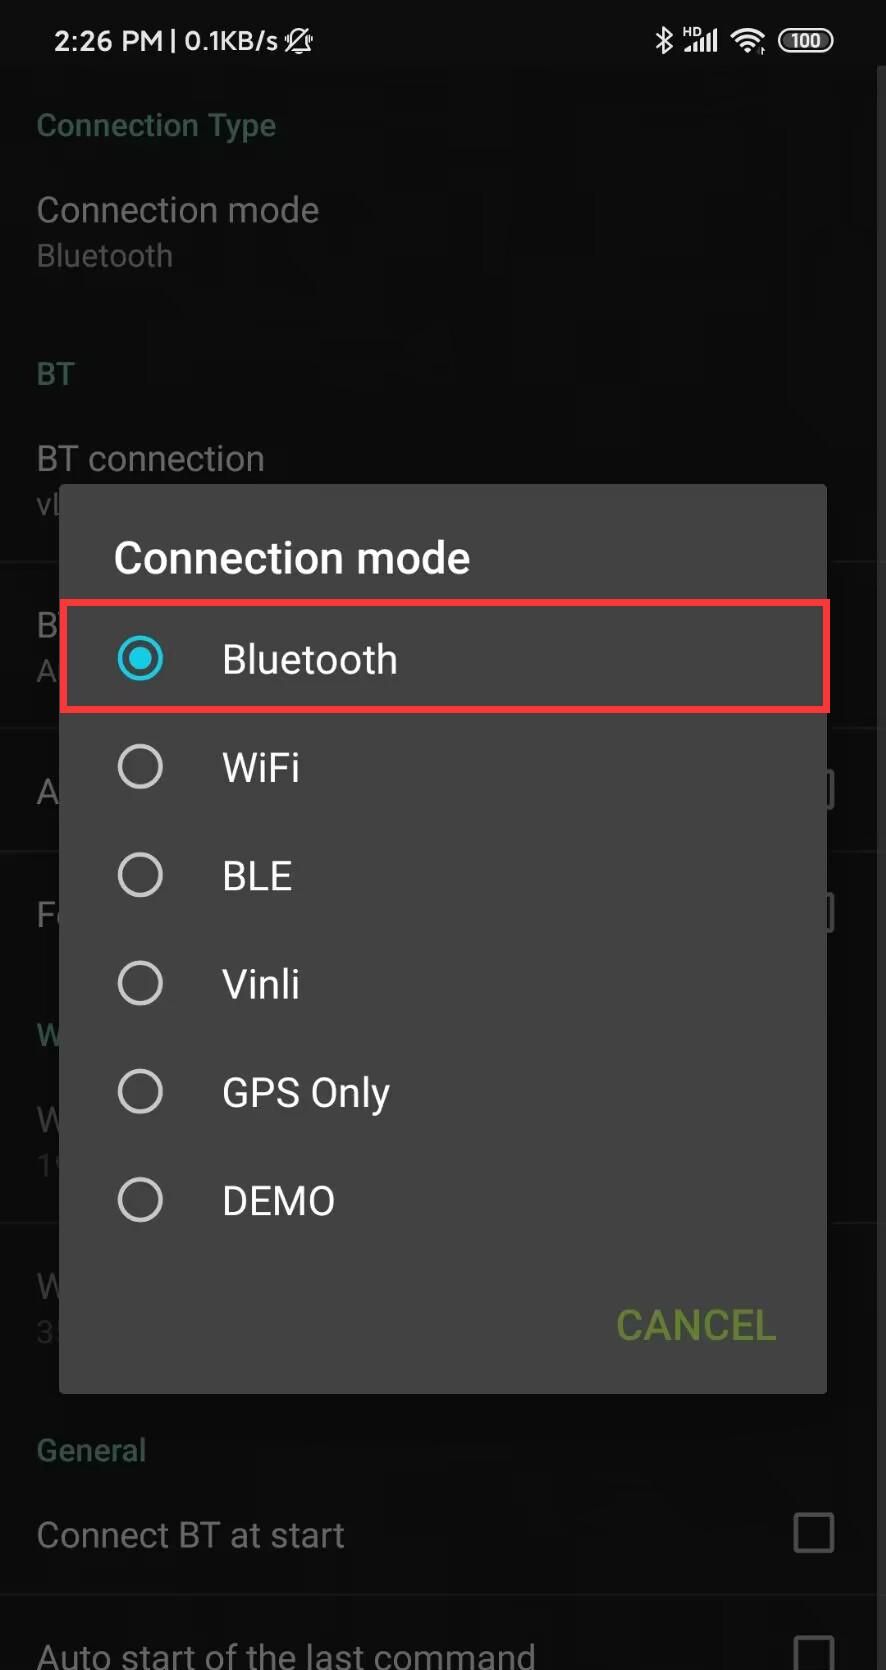
Task: Tap the WiFi option label
Action: (x=261, y=768)
